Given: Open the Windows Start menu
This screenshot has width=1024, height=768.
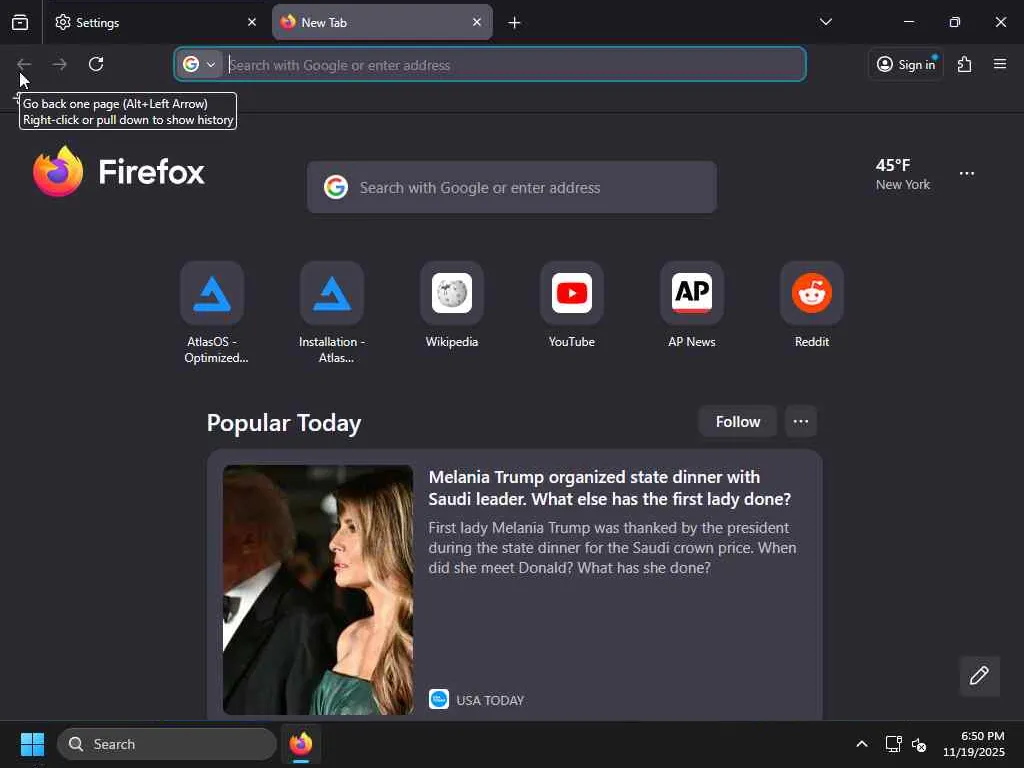Looking at the screenshot, I should pyautogui.click(x=32, y=744).
